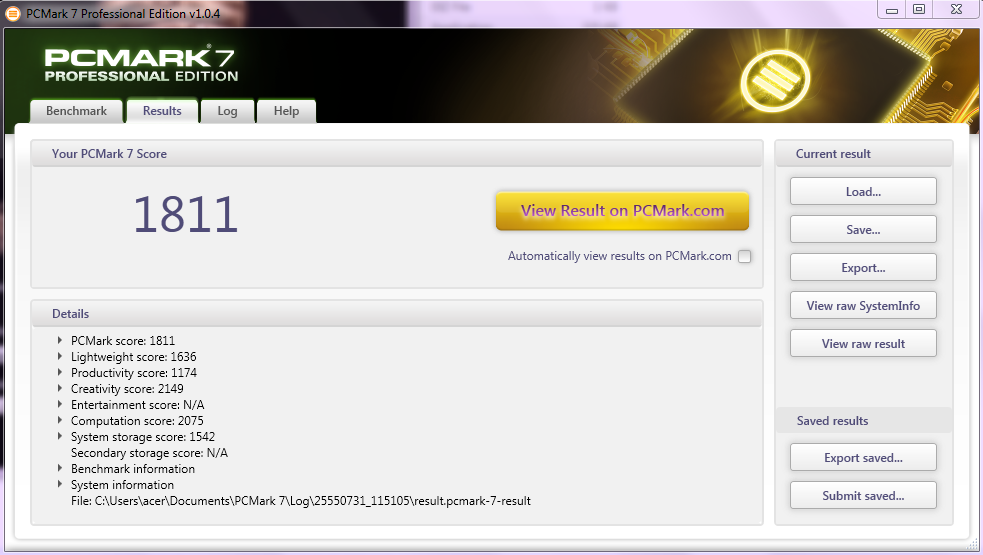Viewport: 983px width, 555px height.
Task: Click the Computation score: 2075 text
Action: coord(137,421)
